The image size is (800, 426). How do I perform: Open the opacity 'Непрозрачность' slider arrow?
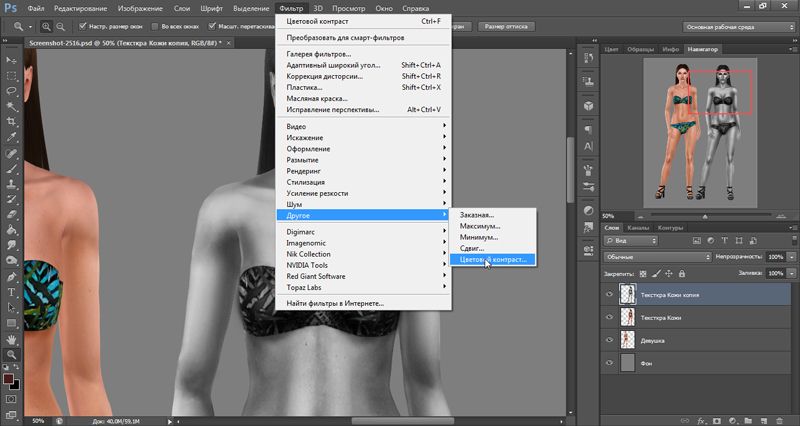click(x=792, y=257)
